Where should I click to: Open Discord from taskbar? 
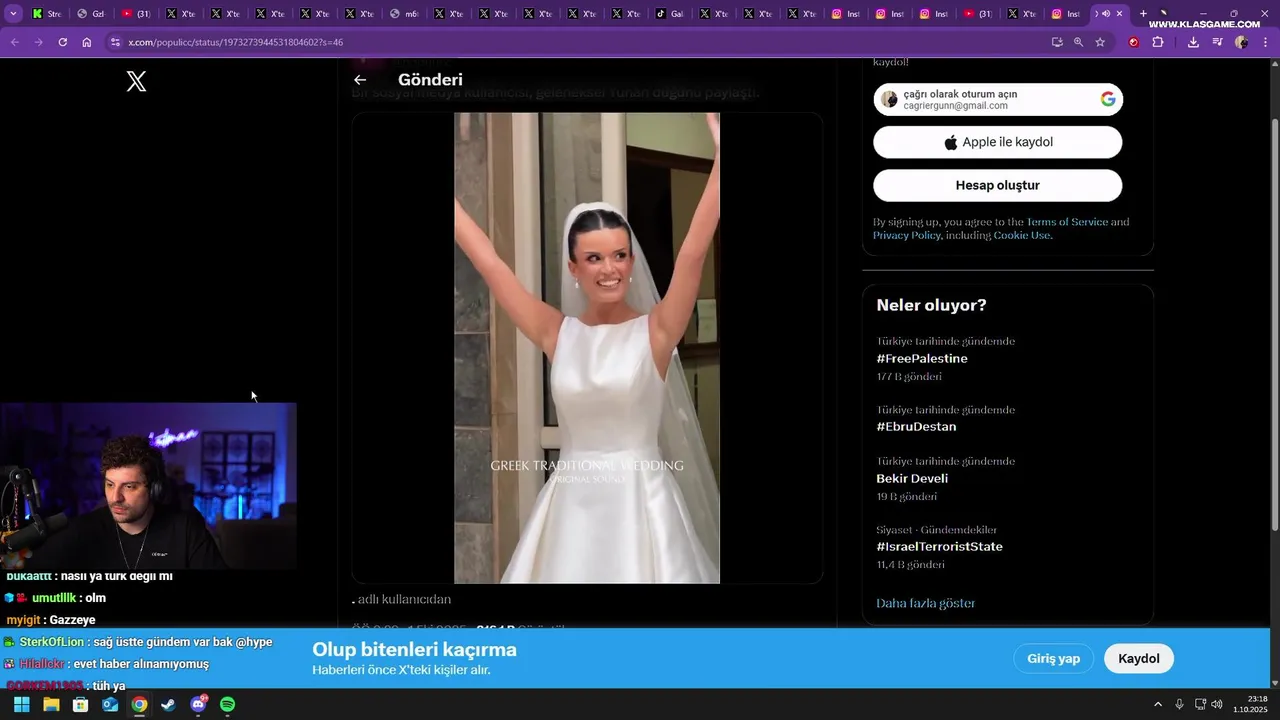point(198,704)
